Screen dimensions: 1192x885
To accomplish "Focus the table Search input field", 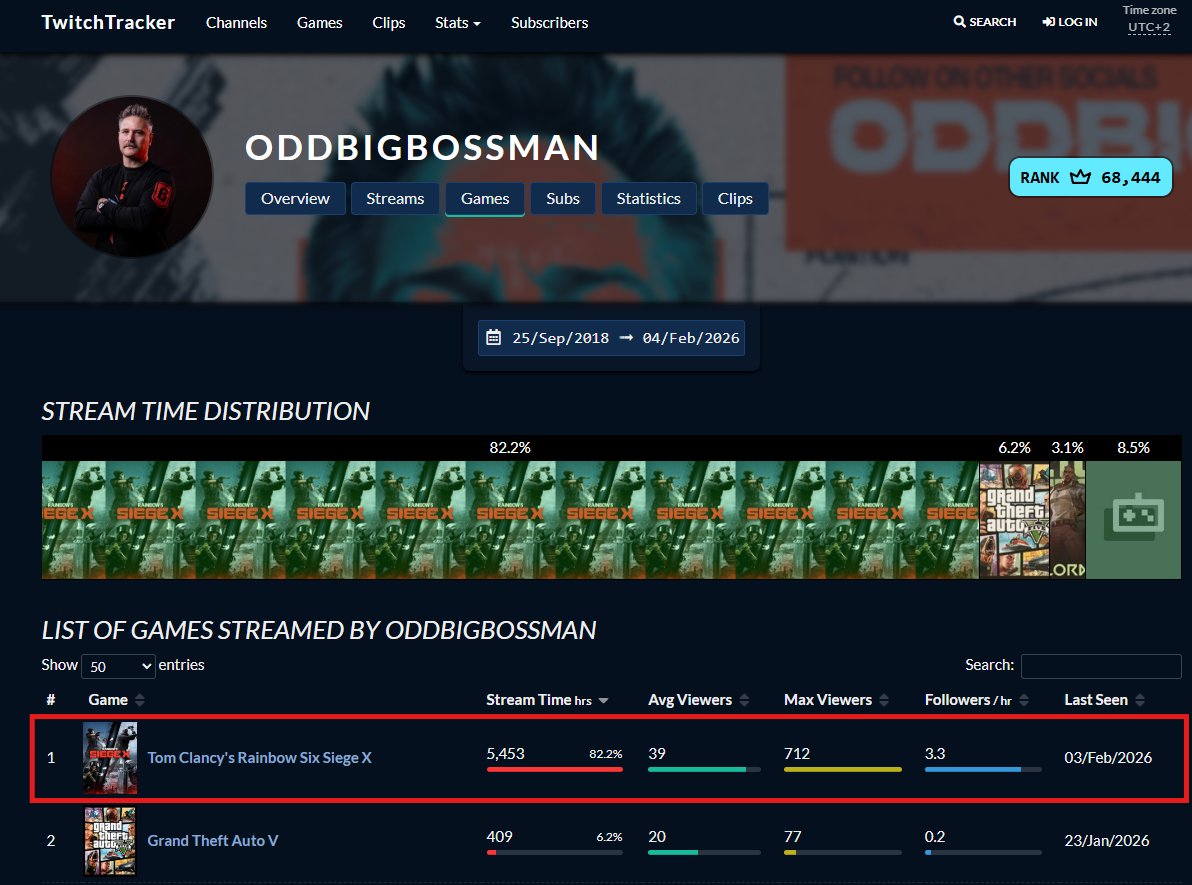I will click(1101, 666).
